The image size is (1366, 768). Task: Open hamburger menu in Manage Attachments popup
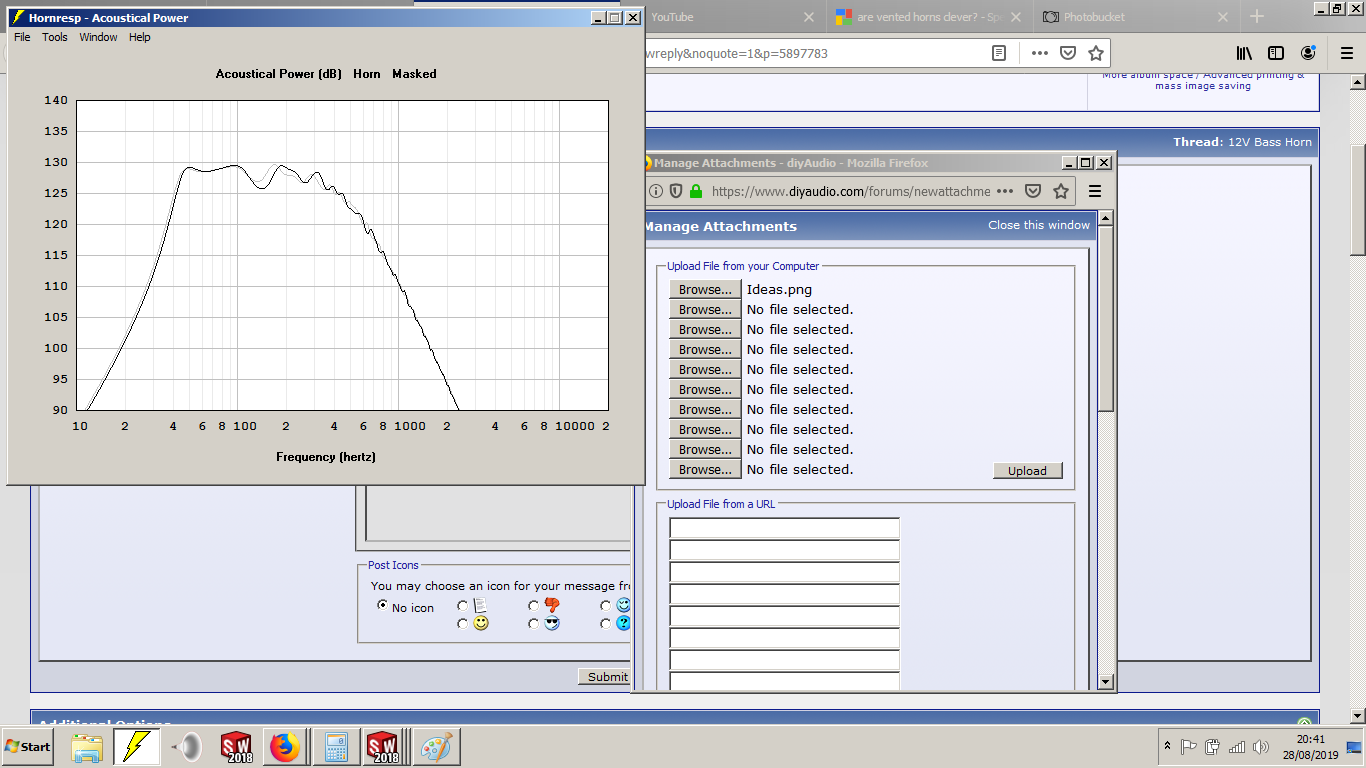coord(1095,191)
